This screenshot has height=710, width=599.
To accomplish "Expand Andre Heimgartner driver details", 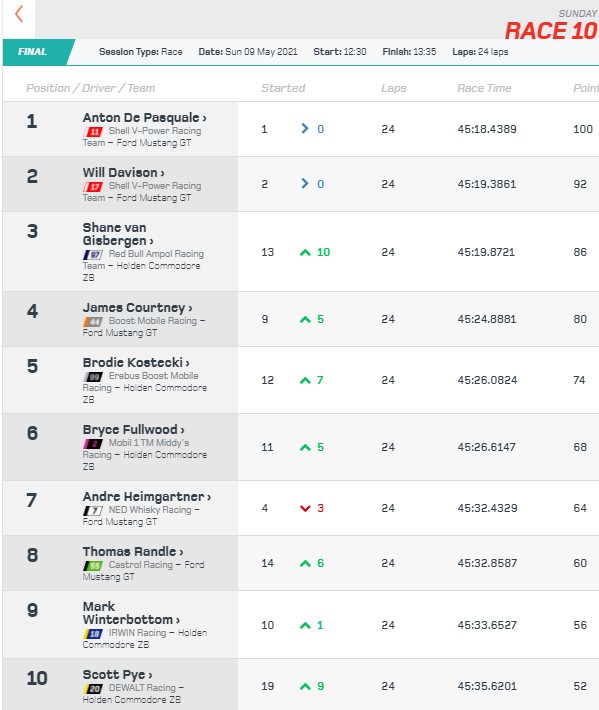I will tap(147, 497).
